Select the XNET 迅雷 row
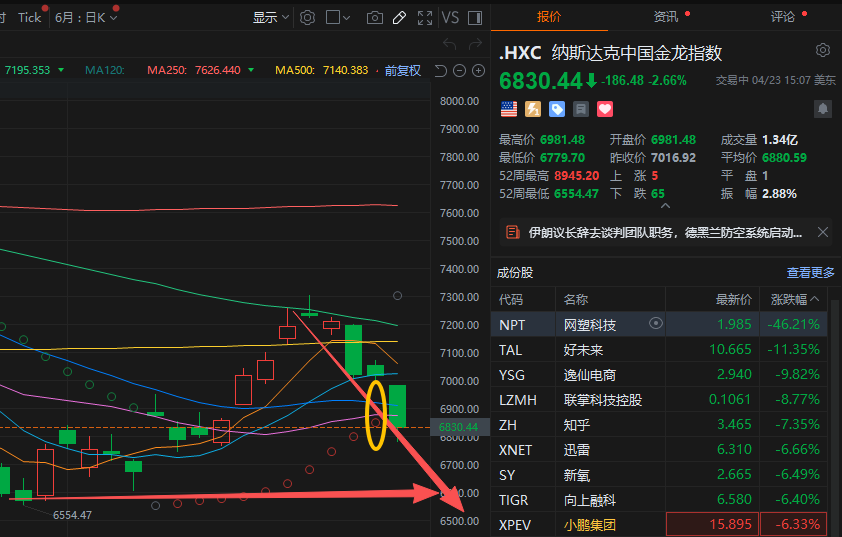842x537 pixels. pyautogui.click(x=659, y=449)
